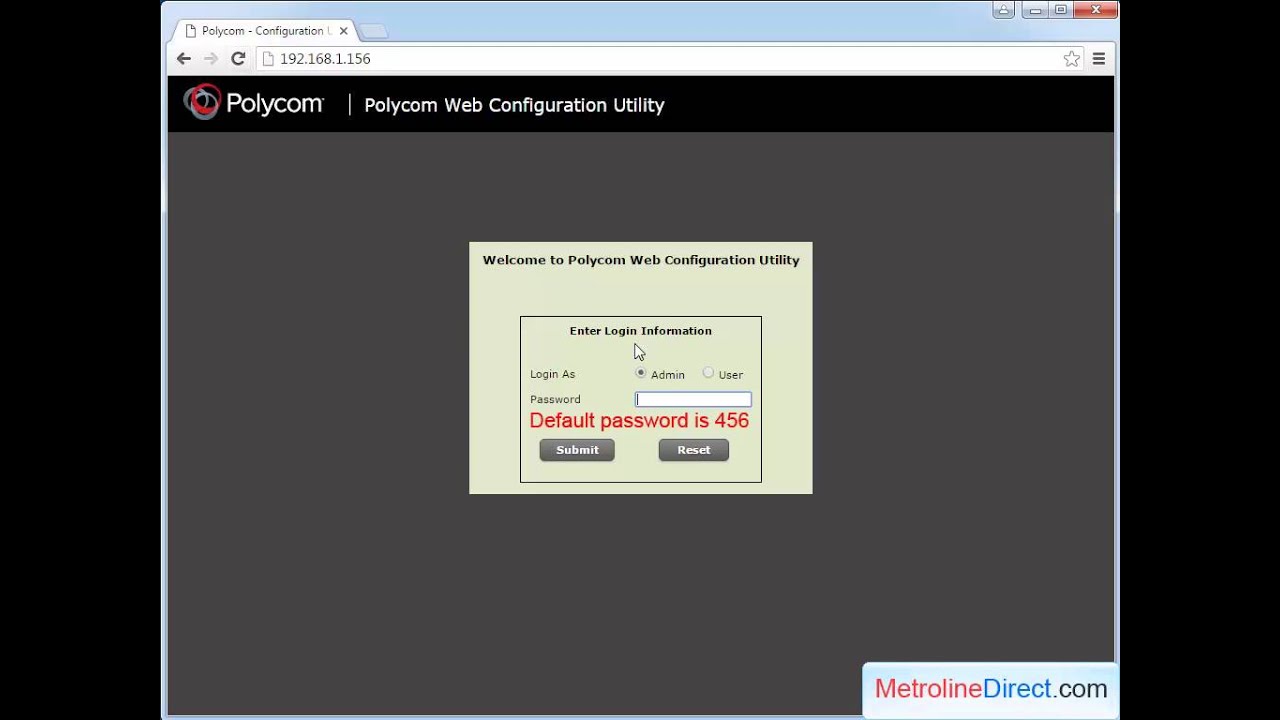Minimize the browser window

pyautogui.click(x=1035, y=10)
